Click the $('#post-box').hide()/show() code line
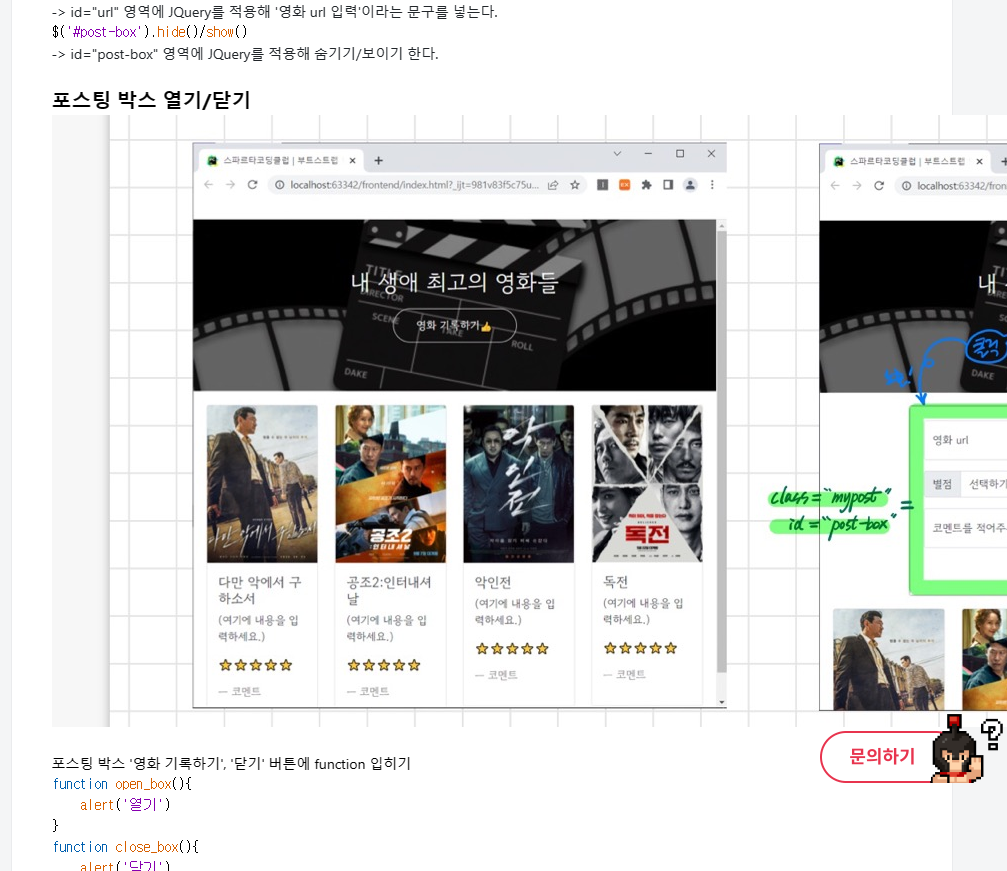 pyautogui.click(x=150, y=31)
